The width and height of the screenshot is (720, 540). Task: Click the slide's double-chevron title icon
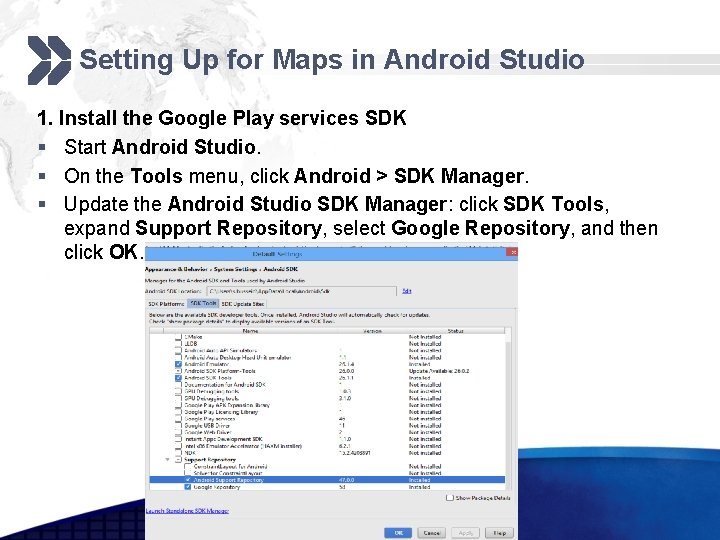pos(50,60)
